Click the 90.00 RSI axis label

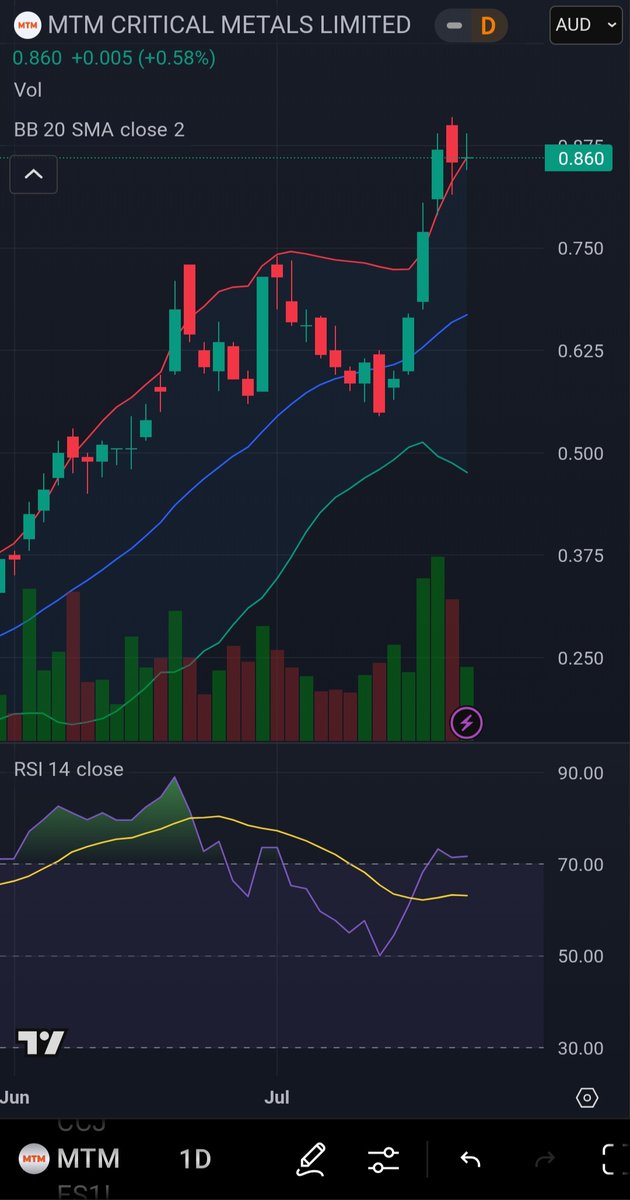point(581,773)
